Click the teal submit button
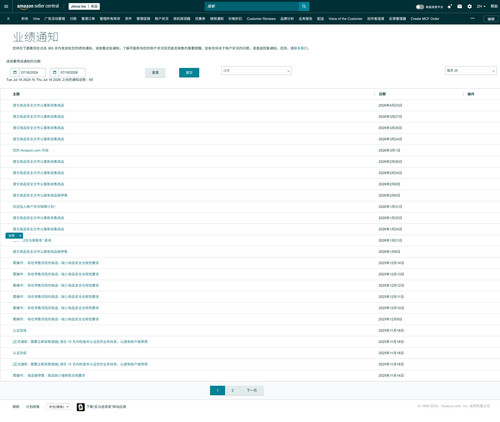500x422 pixels. (189, 73)
